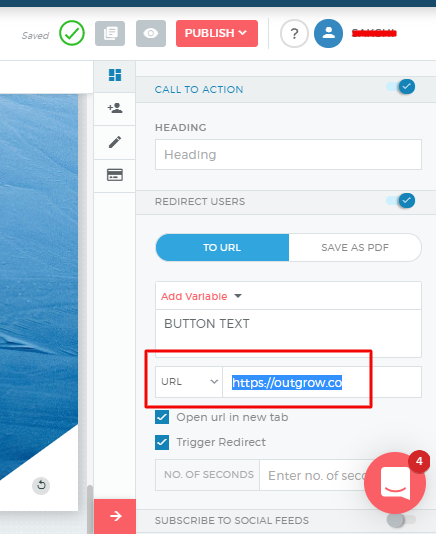Open the duplicate pages icon button

point(110,33)
